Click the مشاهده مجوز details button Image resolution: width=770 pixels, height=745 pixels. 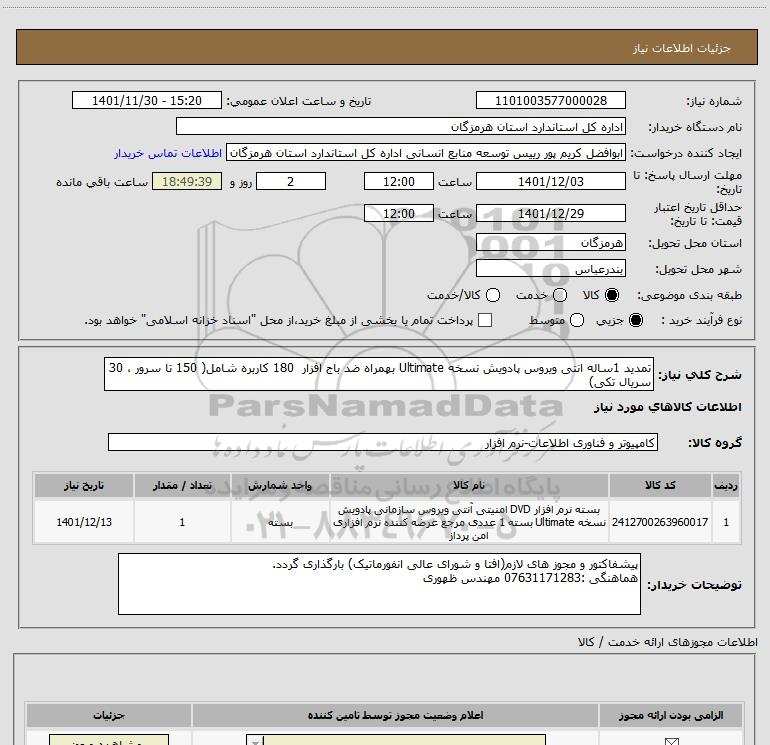[x=109, y=741]
